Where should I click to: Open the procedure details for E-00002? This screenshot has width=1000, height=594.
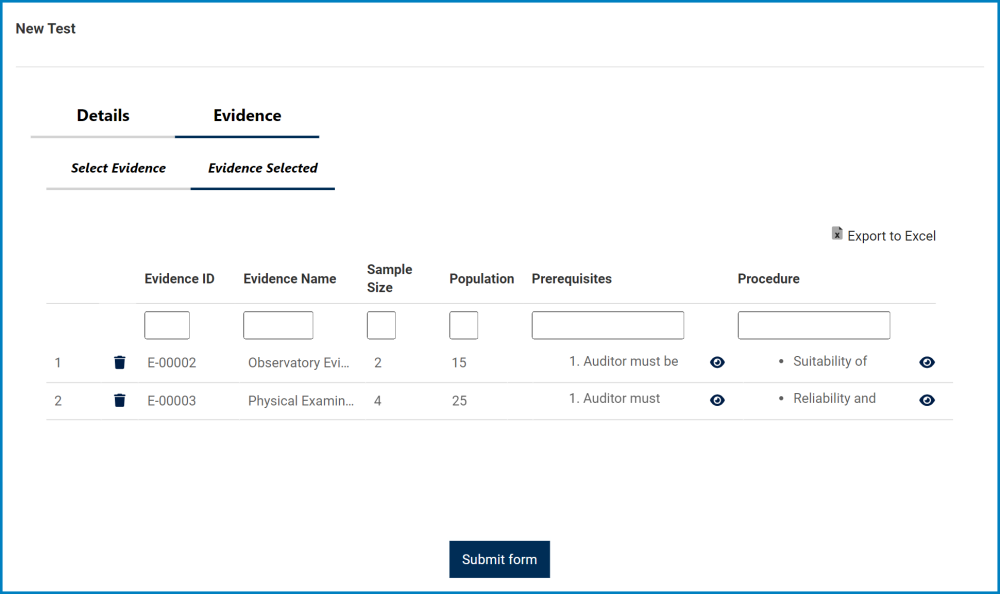point(926,362)
